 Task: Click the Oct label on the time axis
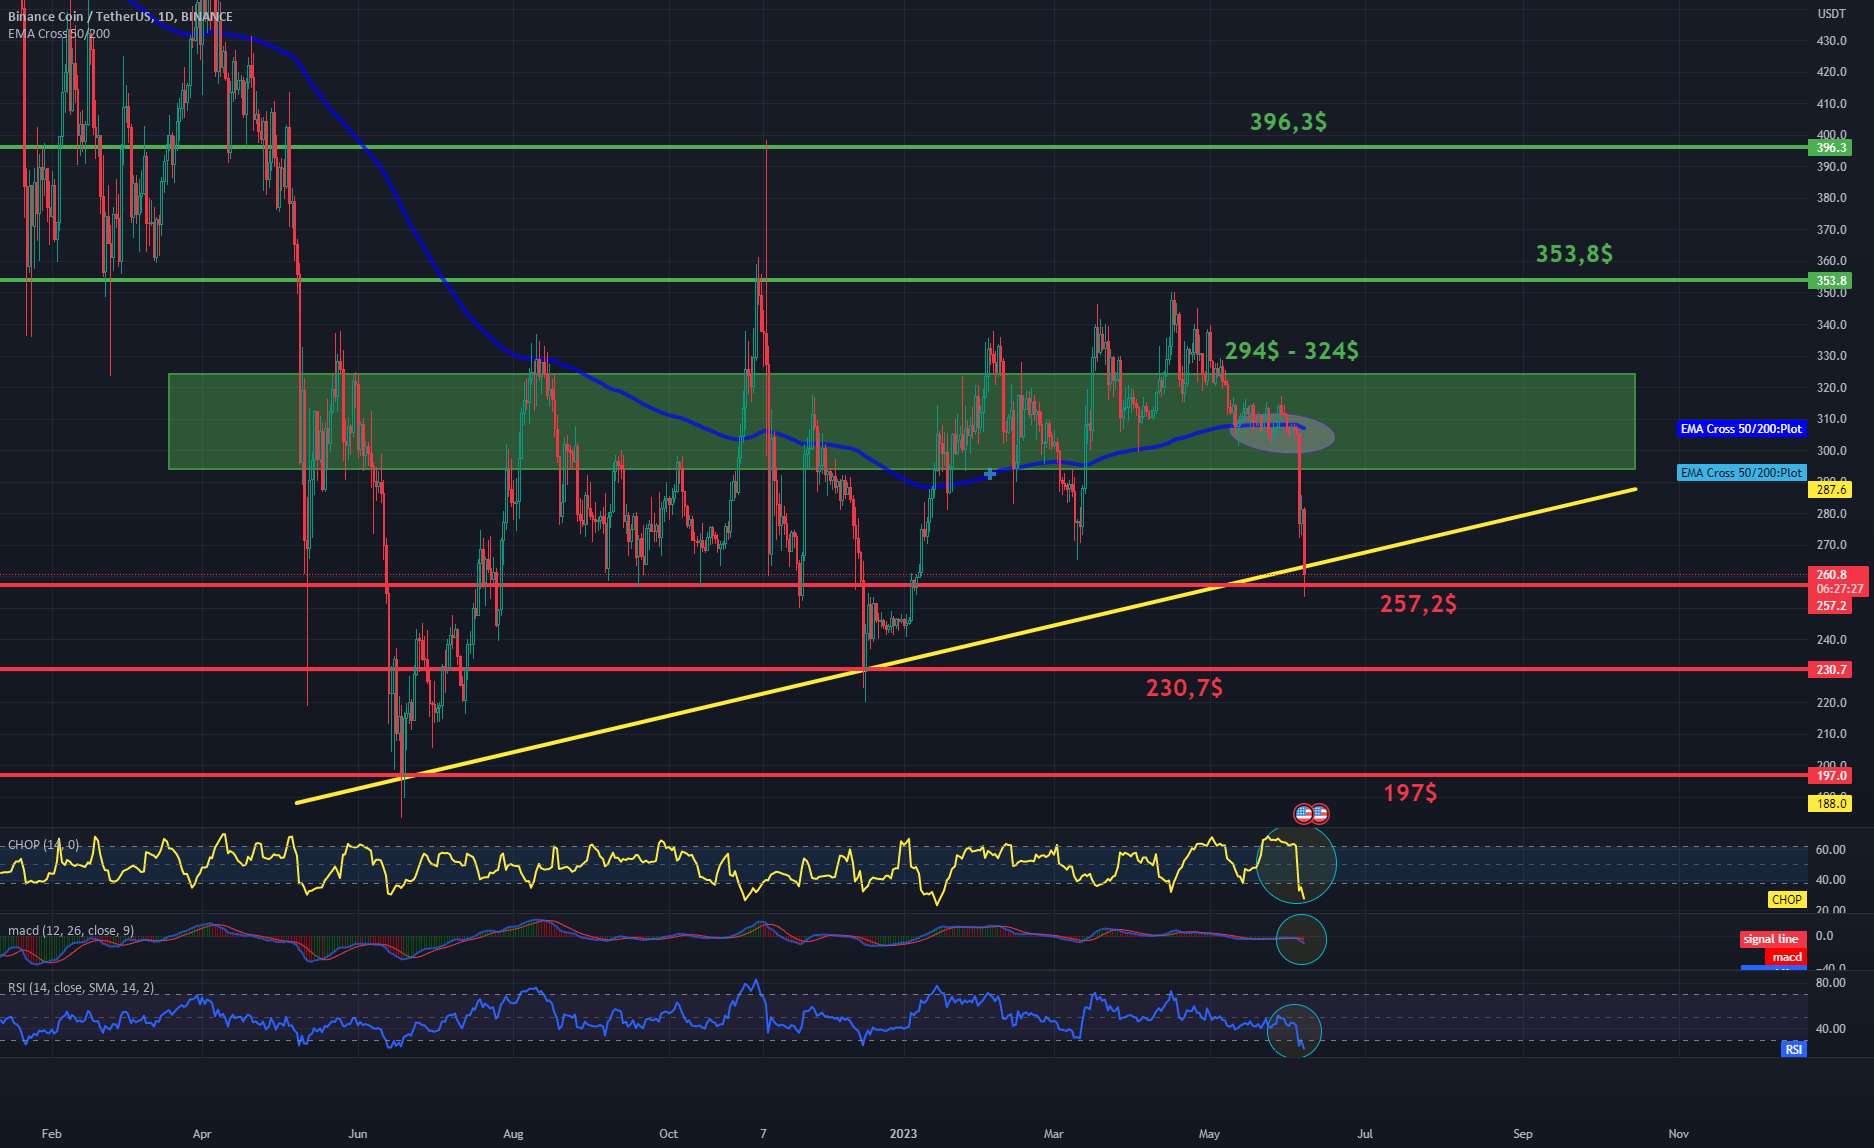click(669, 1134)
